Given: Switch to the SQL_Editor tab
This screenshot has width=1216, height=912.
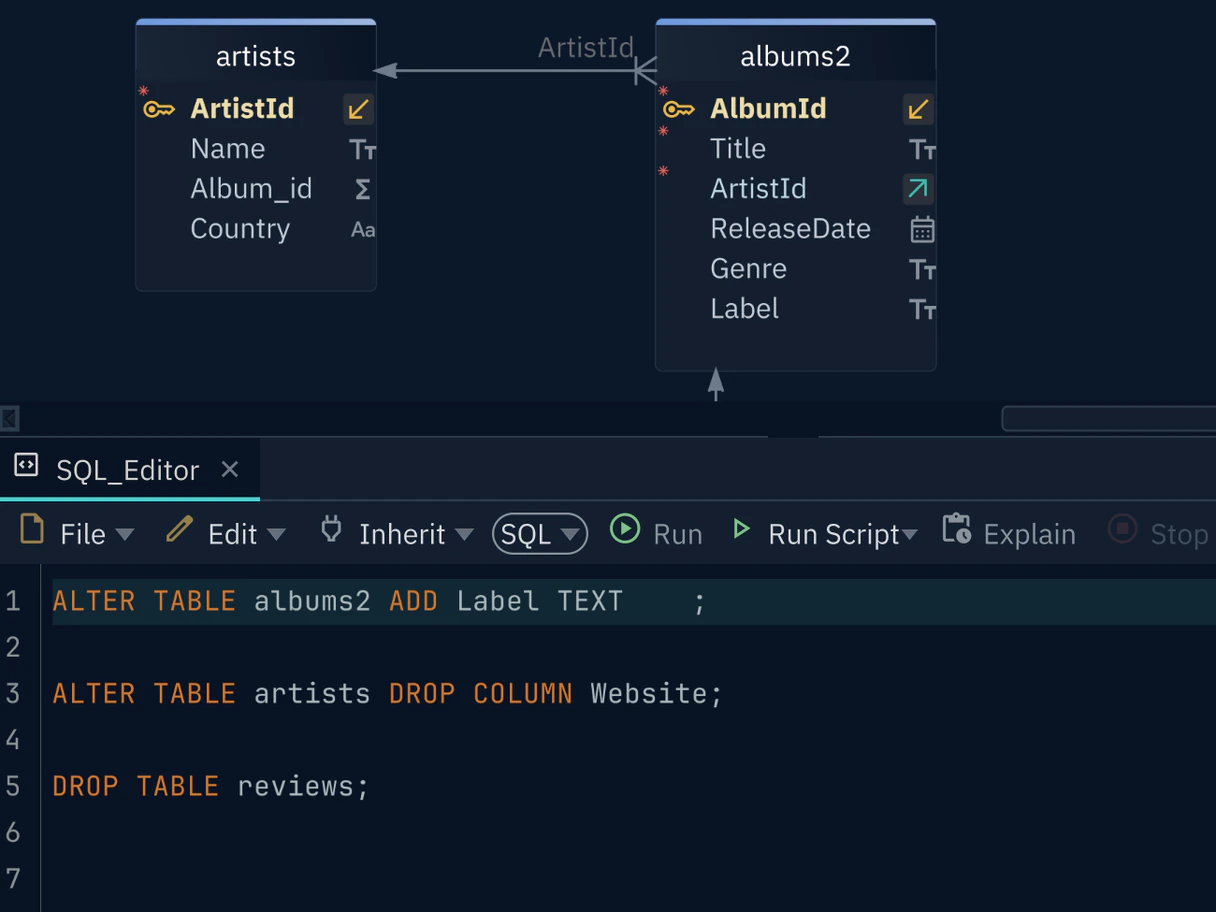Looking at the screenshot, I should [130, 469].
